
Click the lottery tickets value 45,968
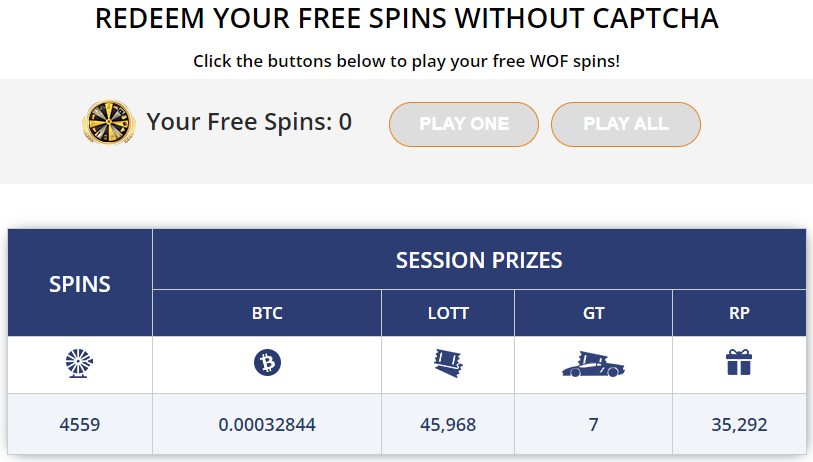tap(448, 425)
